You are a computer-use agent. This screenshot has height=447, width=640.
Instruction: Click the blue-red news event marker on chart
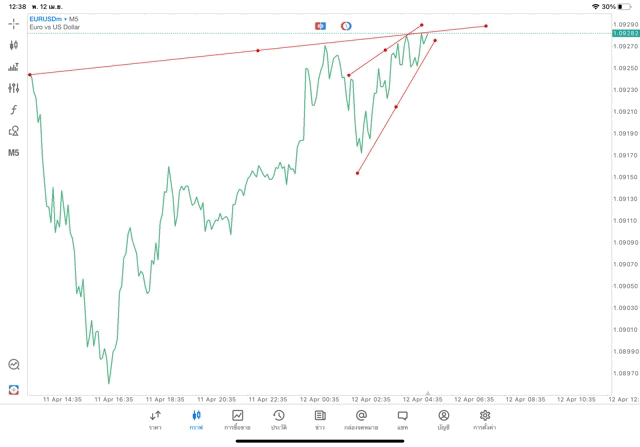[320, 24]
